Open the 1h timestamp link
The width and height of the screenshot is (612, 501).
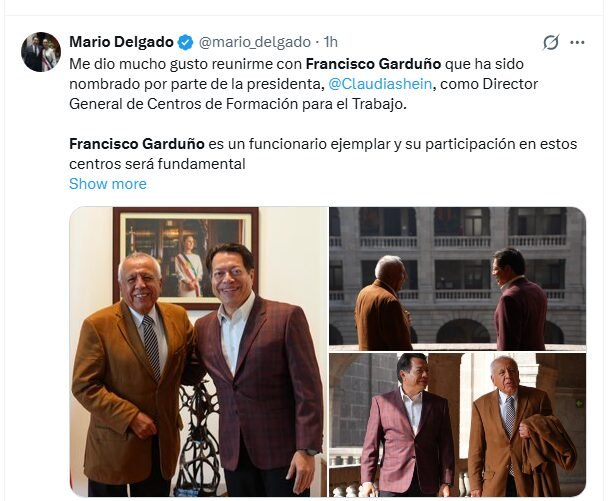[331, 42]
